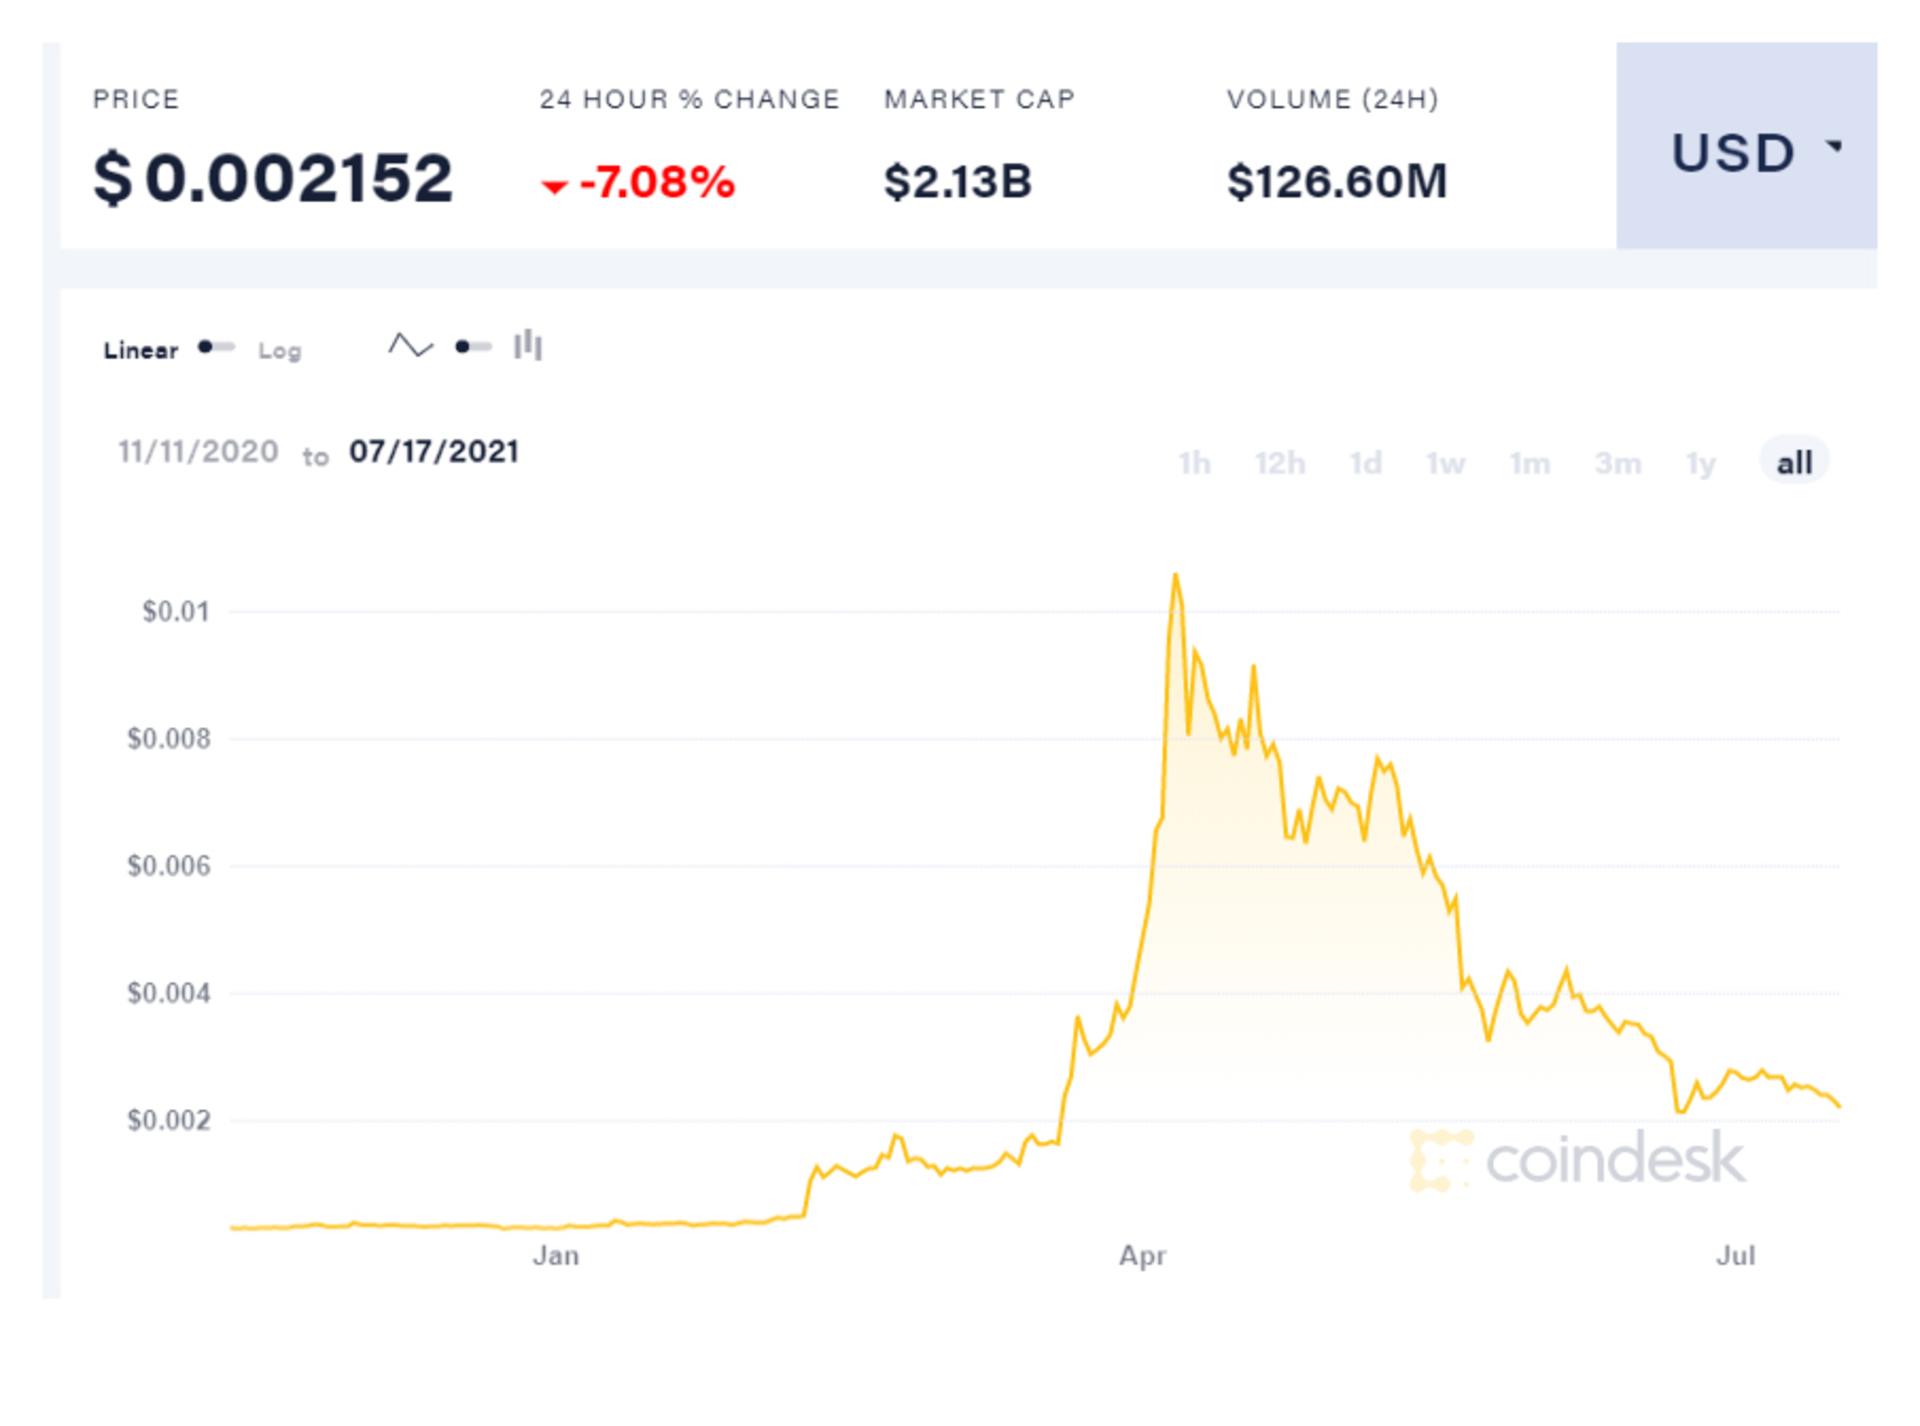Toggle the Linear/Log scale switch
Image resolution: width=1920 pixels, height=1426 pixels.
tap(216, 347)
